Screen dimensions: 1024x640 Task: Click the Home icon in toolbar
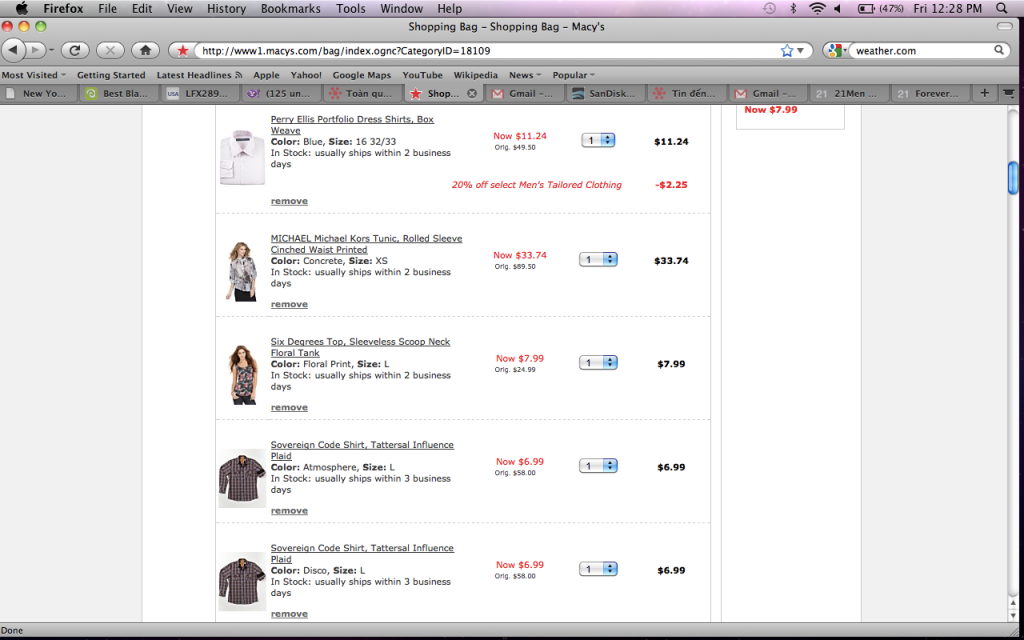click(x=145, y=49)
